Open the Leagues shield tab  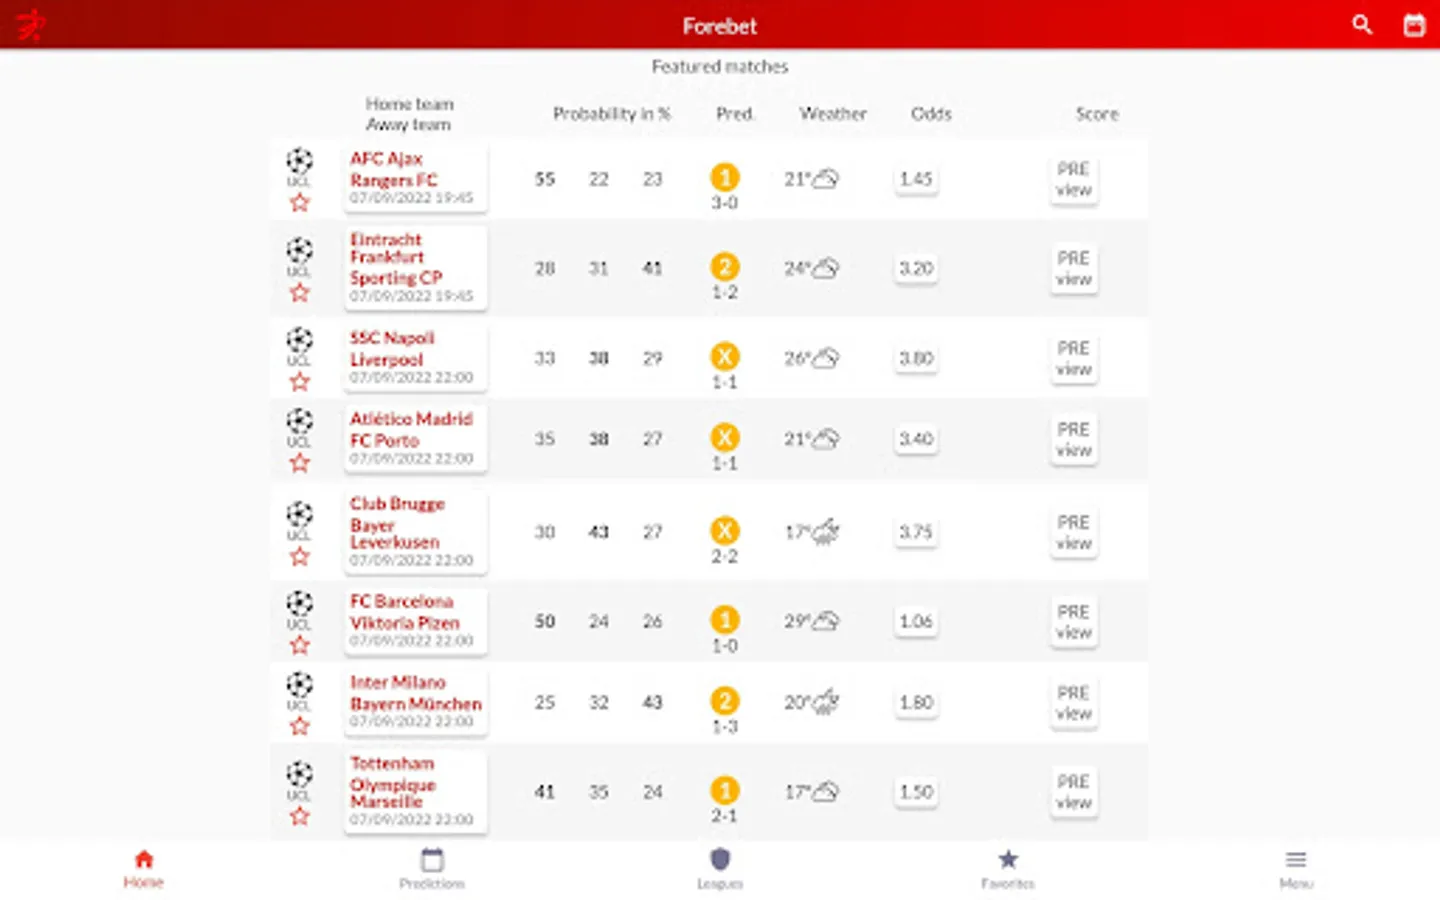720,868
